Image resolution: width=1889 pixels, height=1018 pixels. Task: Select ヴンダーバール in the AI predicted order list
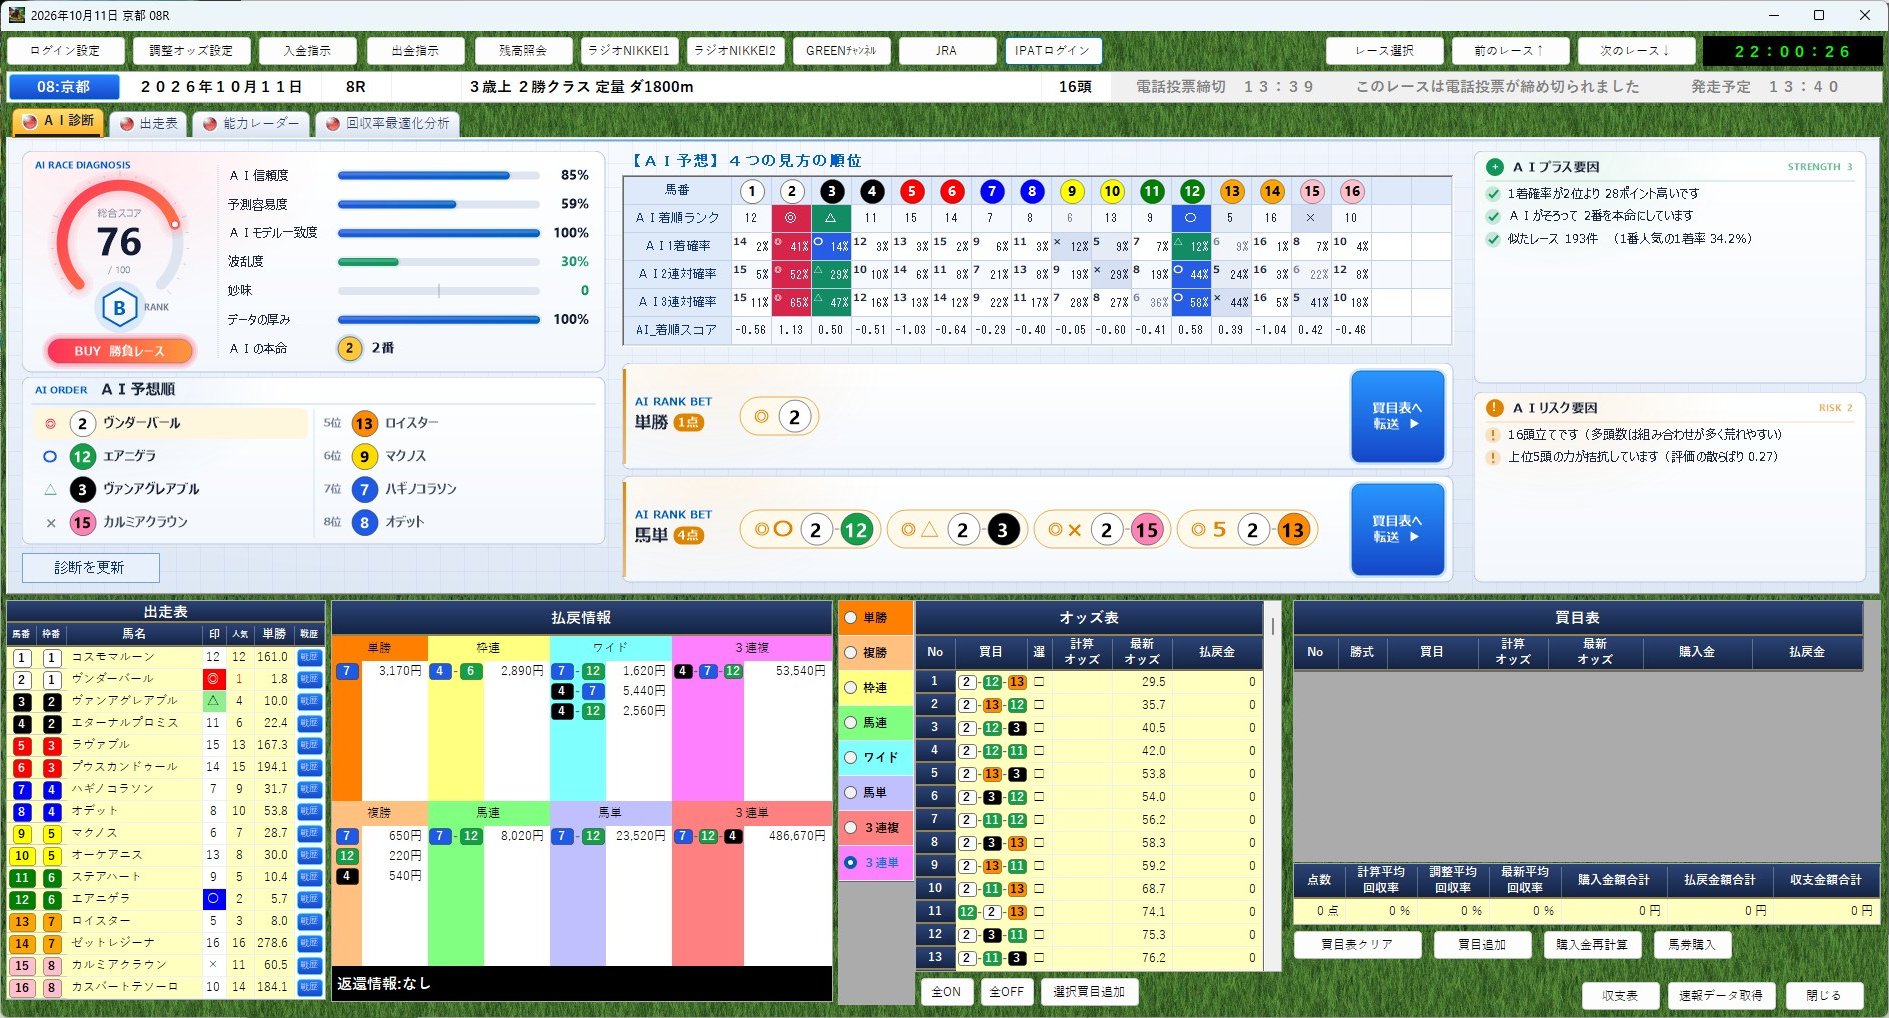coord(170,423)
